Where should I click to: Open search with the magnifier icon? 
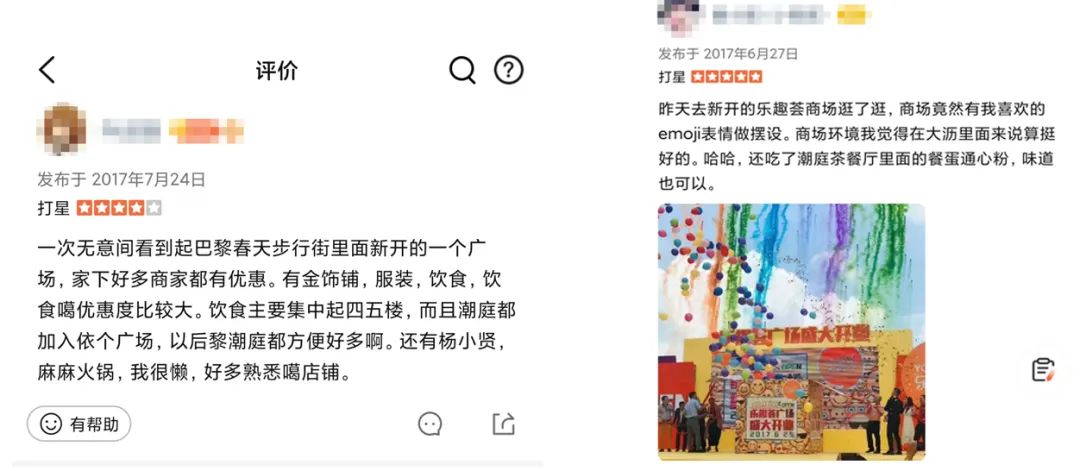click(462, 70)
